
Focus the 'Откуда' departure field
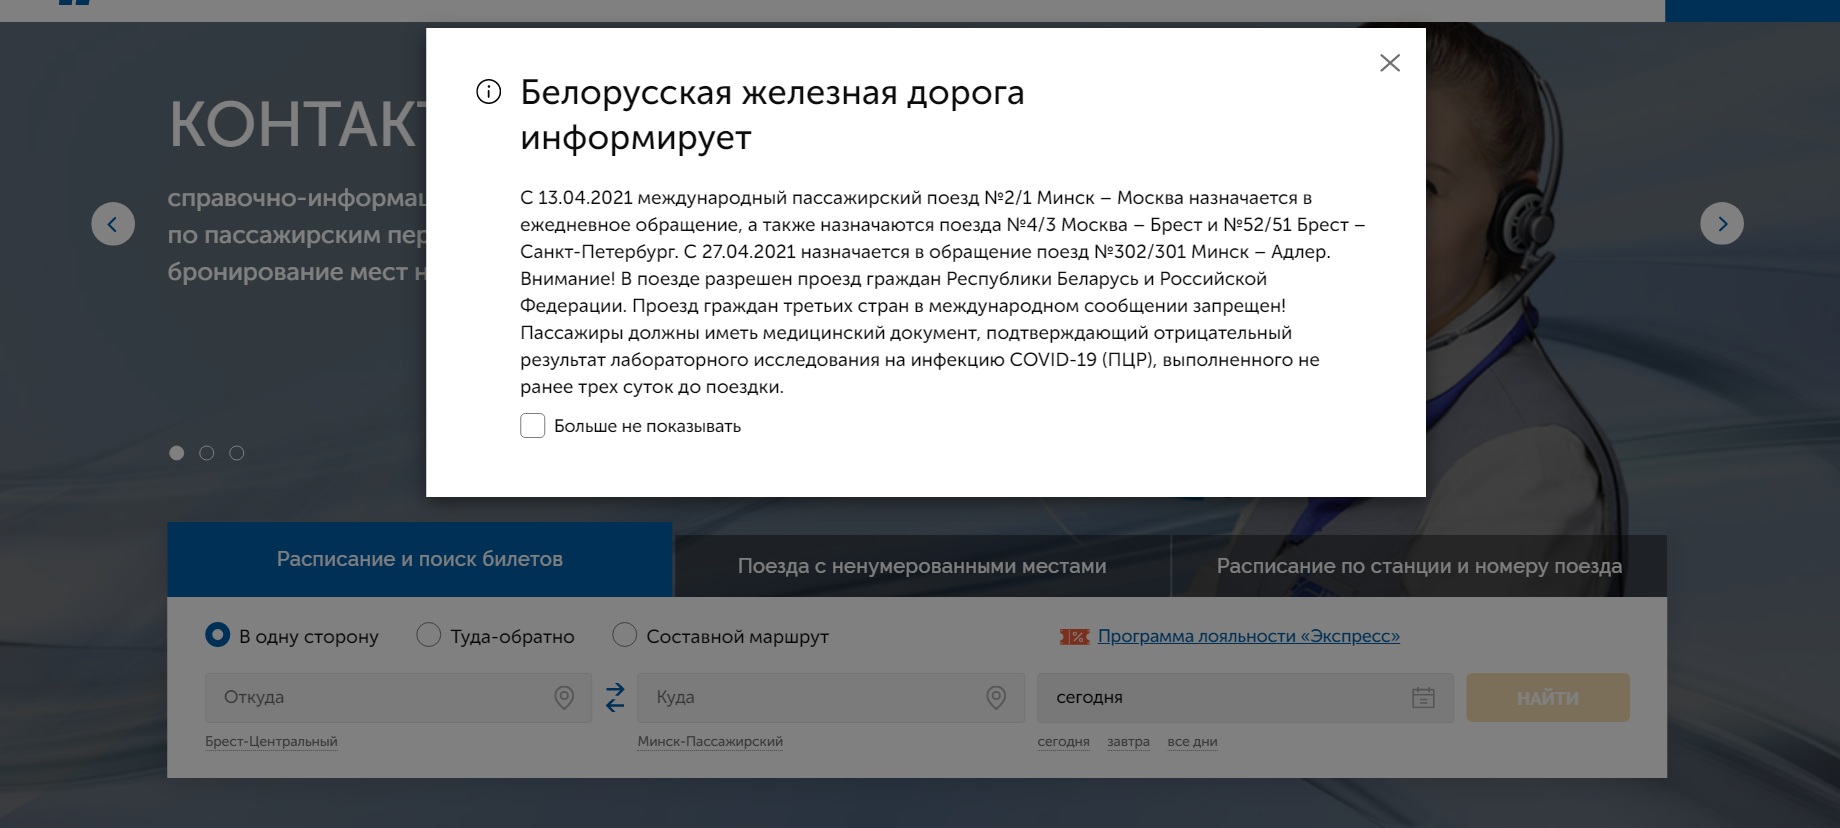[x=398, y=698]
